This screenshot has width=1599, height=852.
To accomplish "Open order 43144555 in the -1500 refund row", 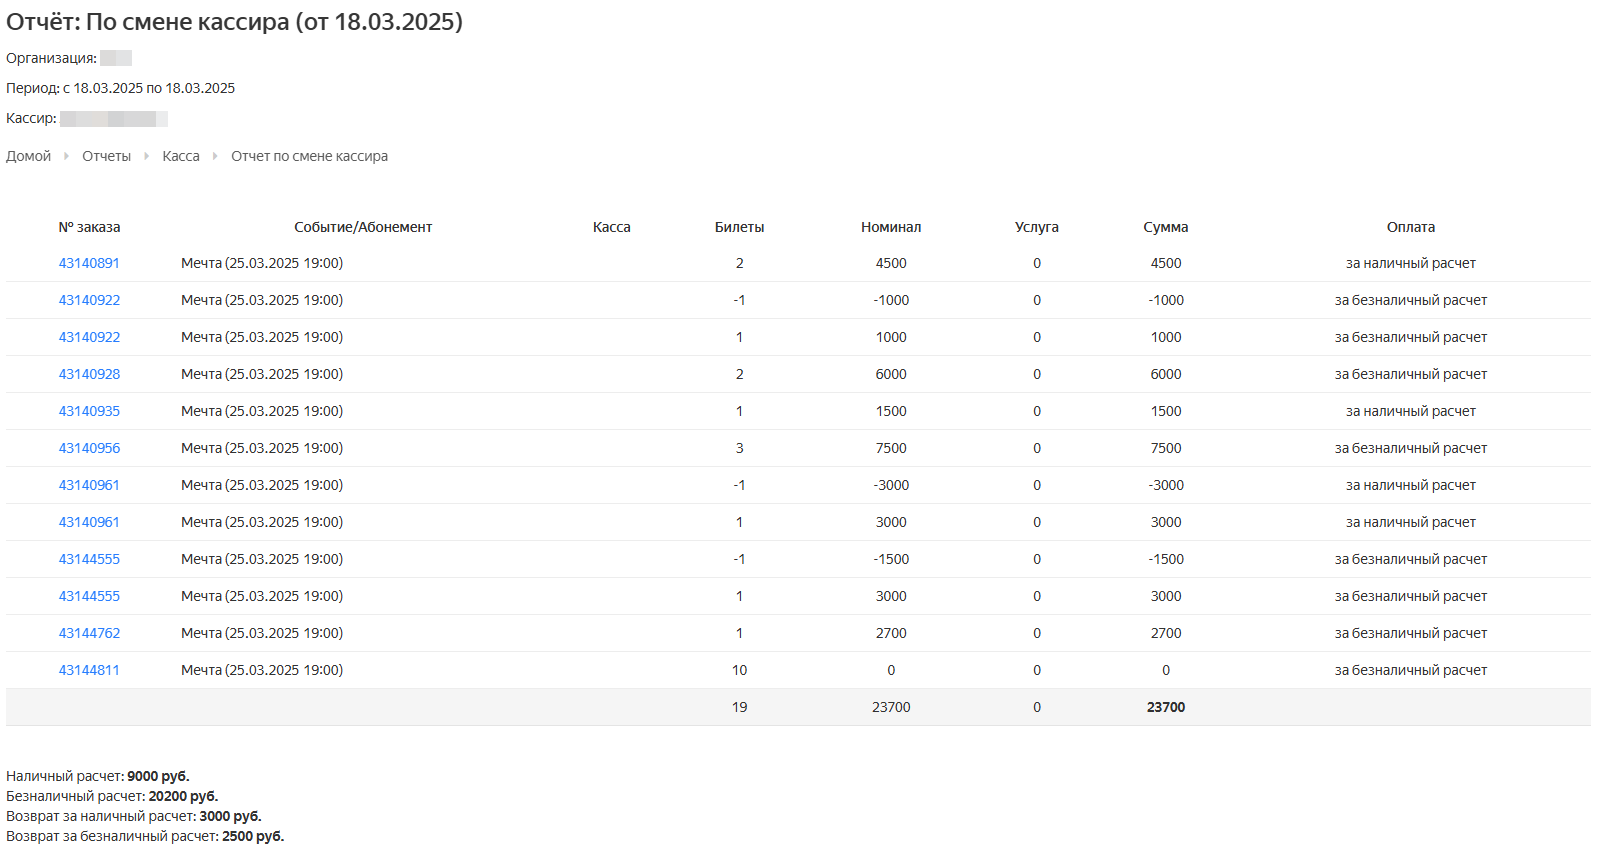I will point(89,559).
